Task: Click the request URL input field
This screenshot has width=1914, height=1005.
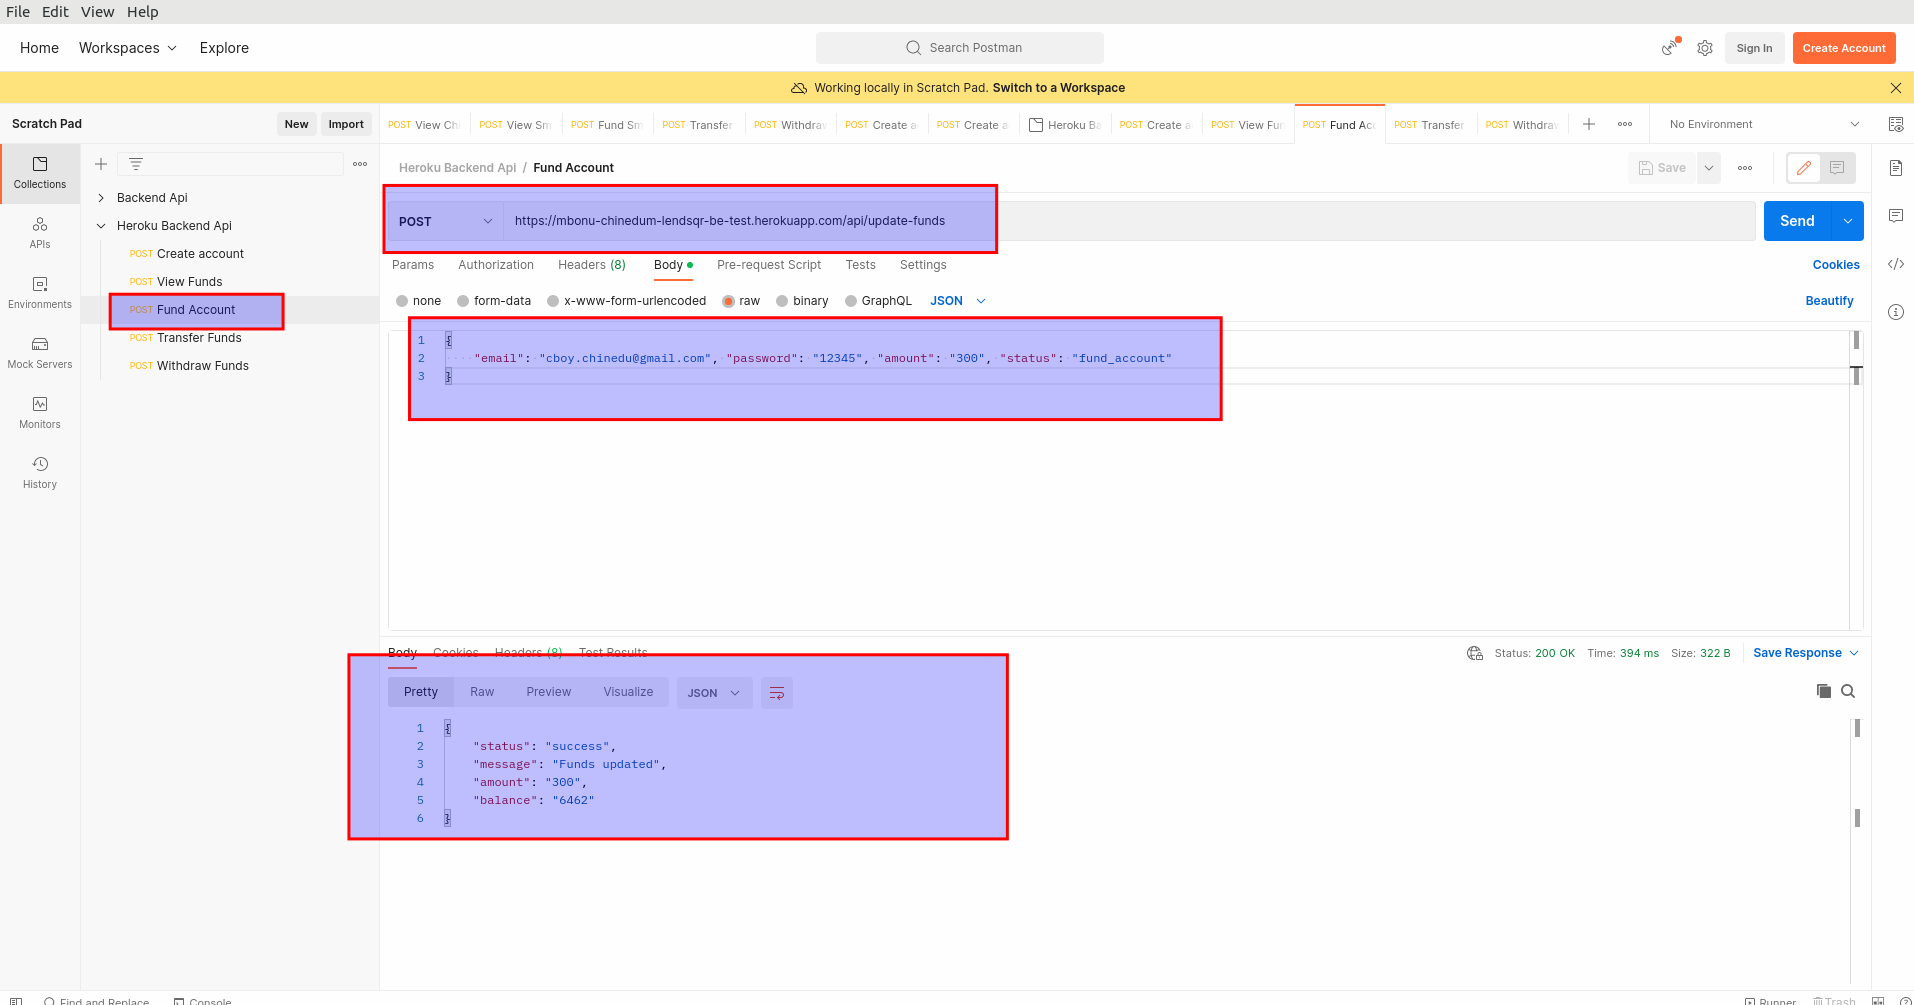Action: [x=1129, y=221]
